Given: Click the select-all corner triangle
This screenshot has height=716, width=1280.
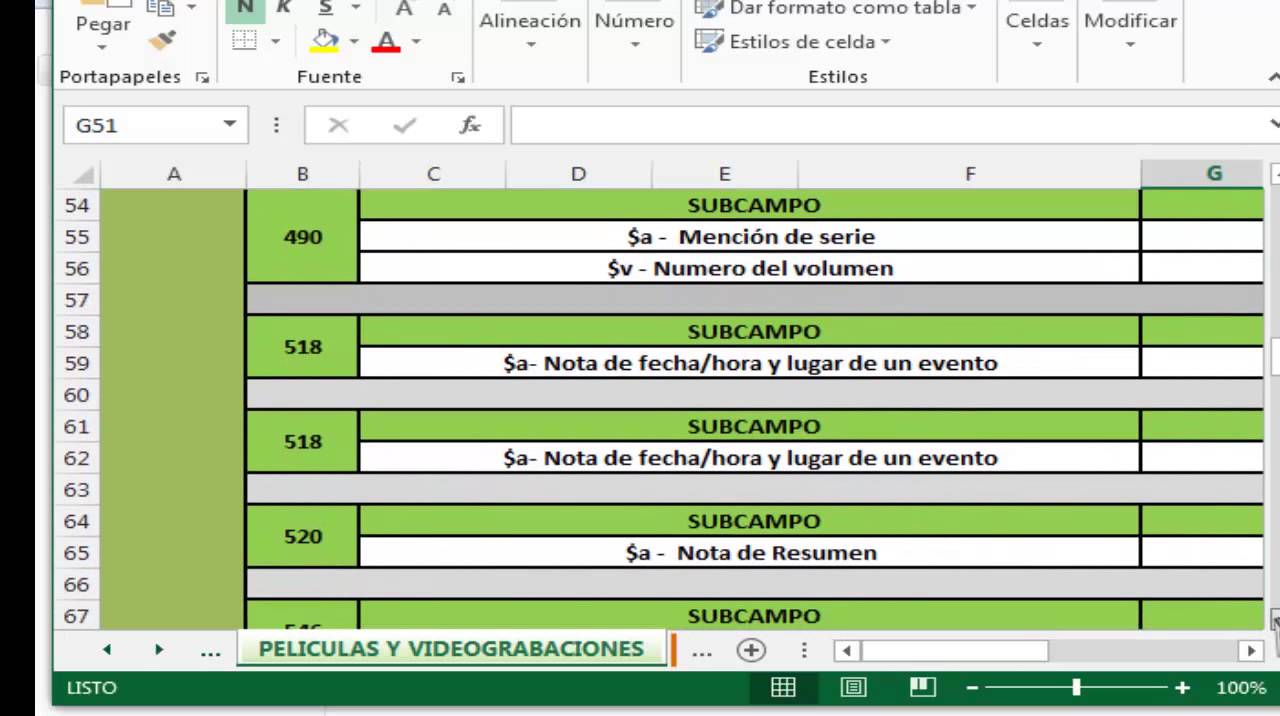Looking at the screenshot, I should (x=84, y=174).
